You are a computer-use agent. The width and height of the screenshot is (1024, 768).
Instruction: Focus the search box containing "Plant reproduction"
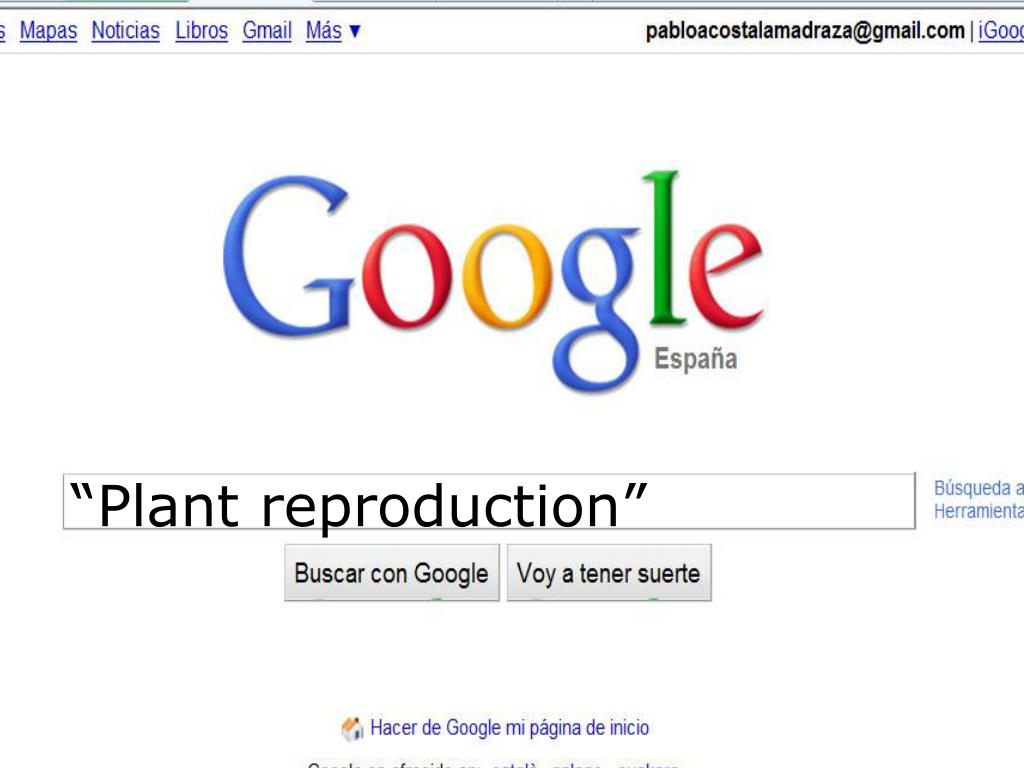(x=489, y=502)
